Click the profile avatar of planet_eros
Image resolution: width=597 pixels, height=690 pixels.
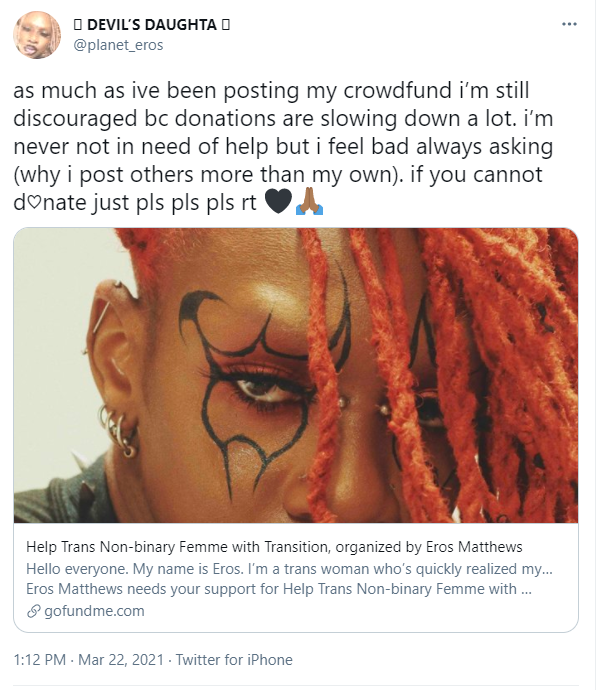(37, 35)
